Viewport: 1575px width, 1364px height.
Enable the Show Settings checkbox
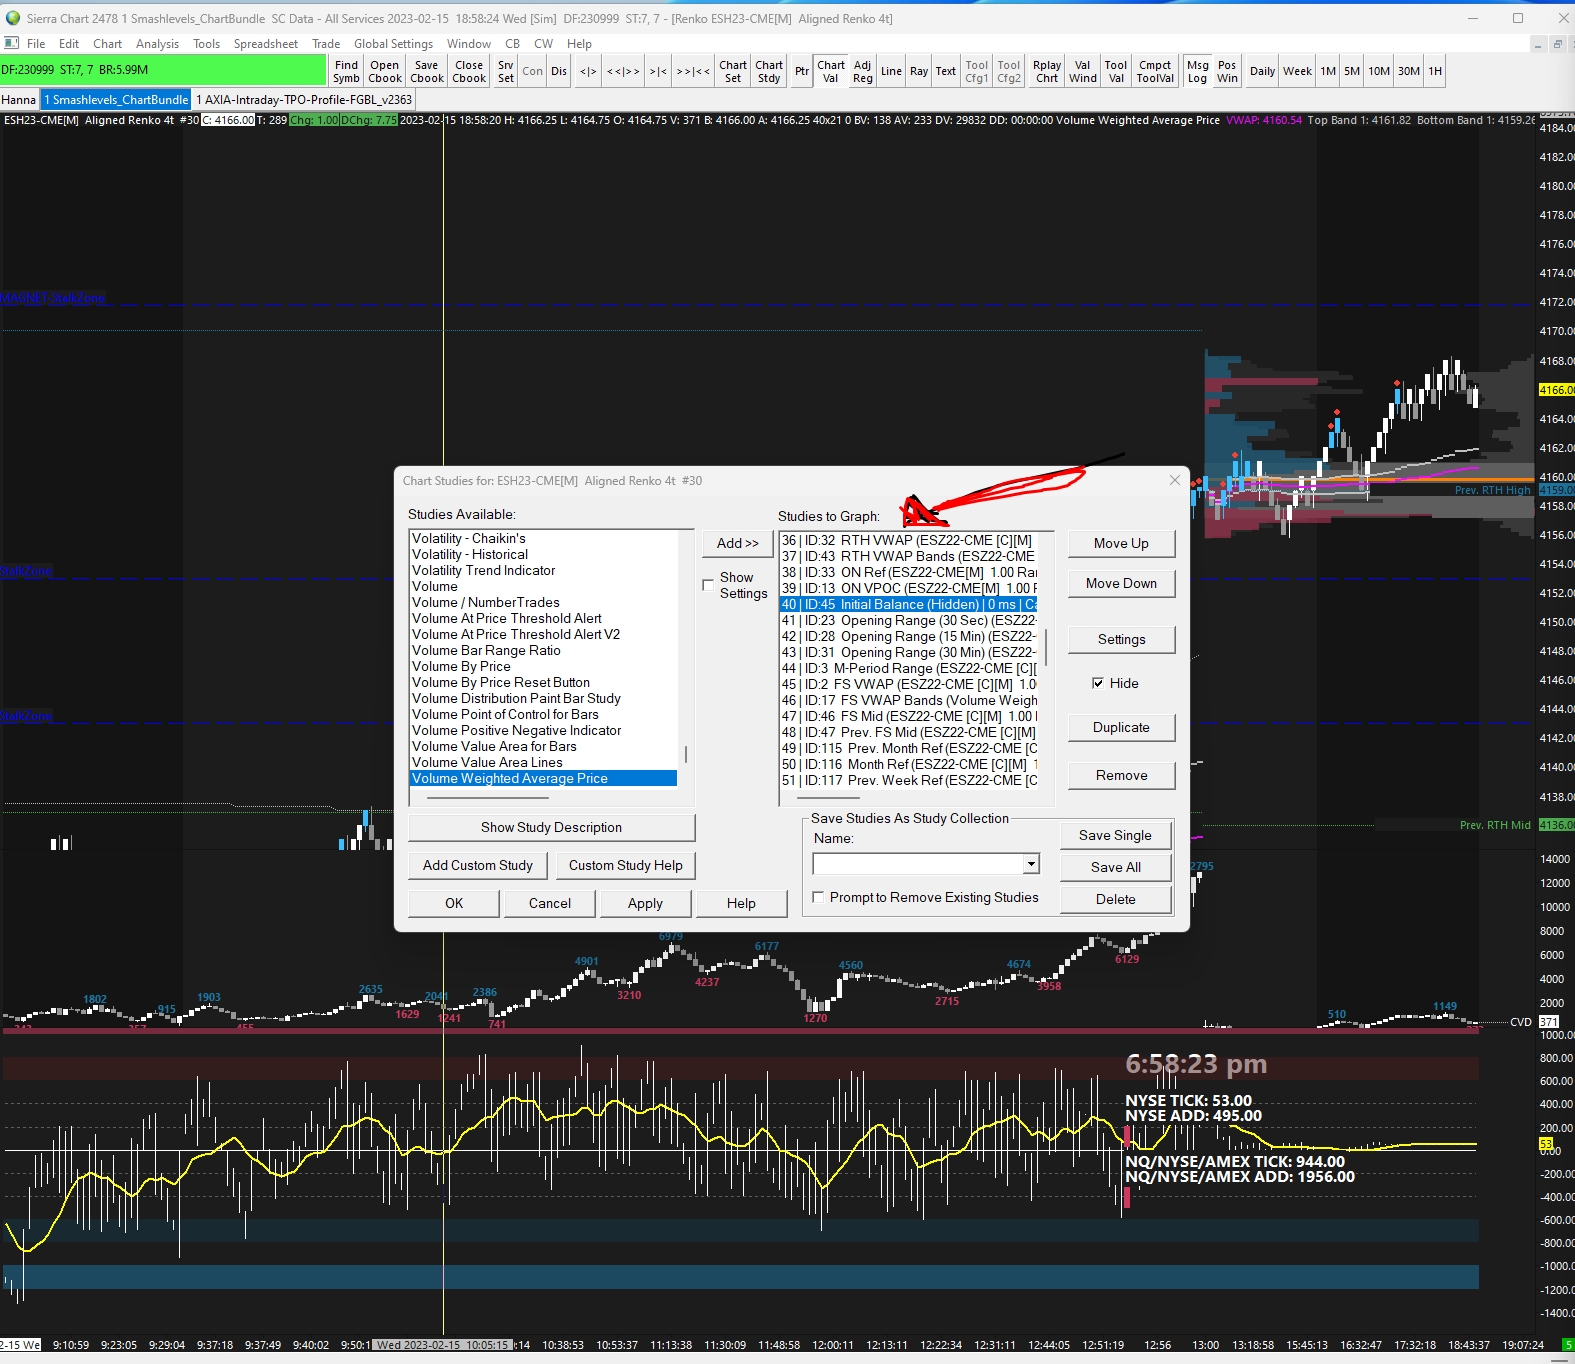[x=708, y=585]
